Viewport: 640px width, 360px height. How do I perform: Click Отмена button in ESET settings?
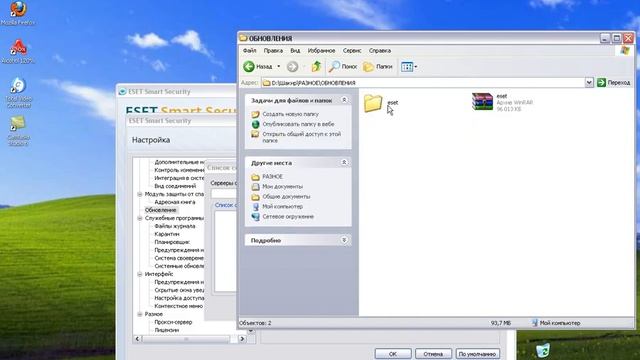pyautogui.click(x=433, y=354)
